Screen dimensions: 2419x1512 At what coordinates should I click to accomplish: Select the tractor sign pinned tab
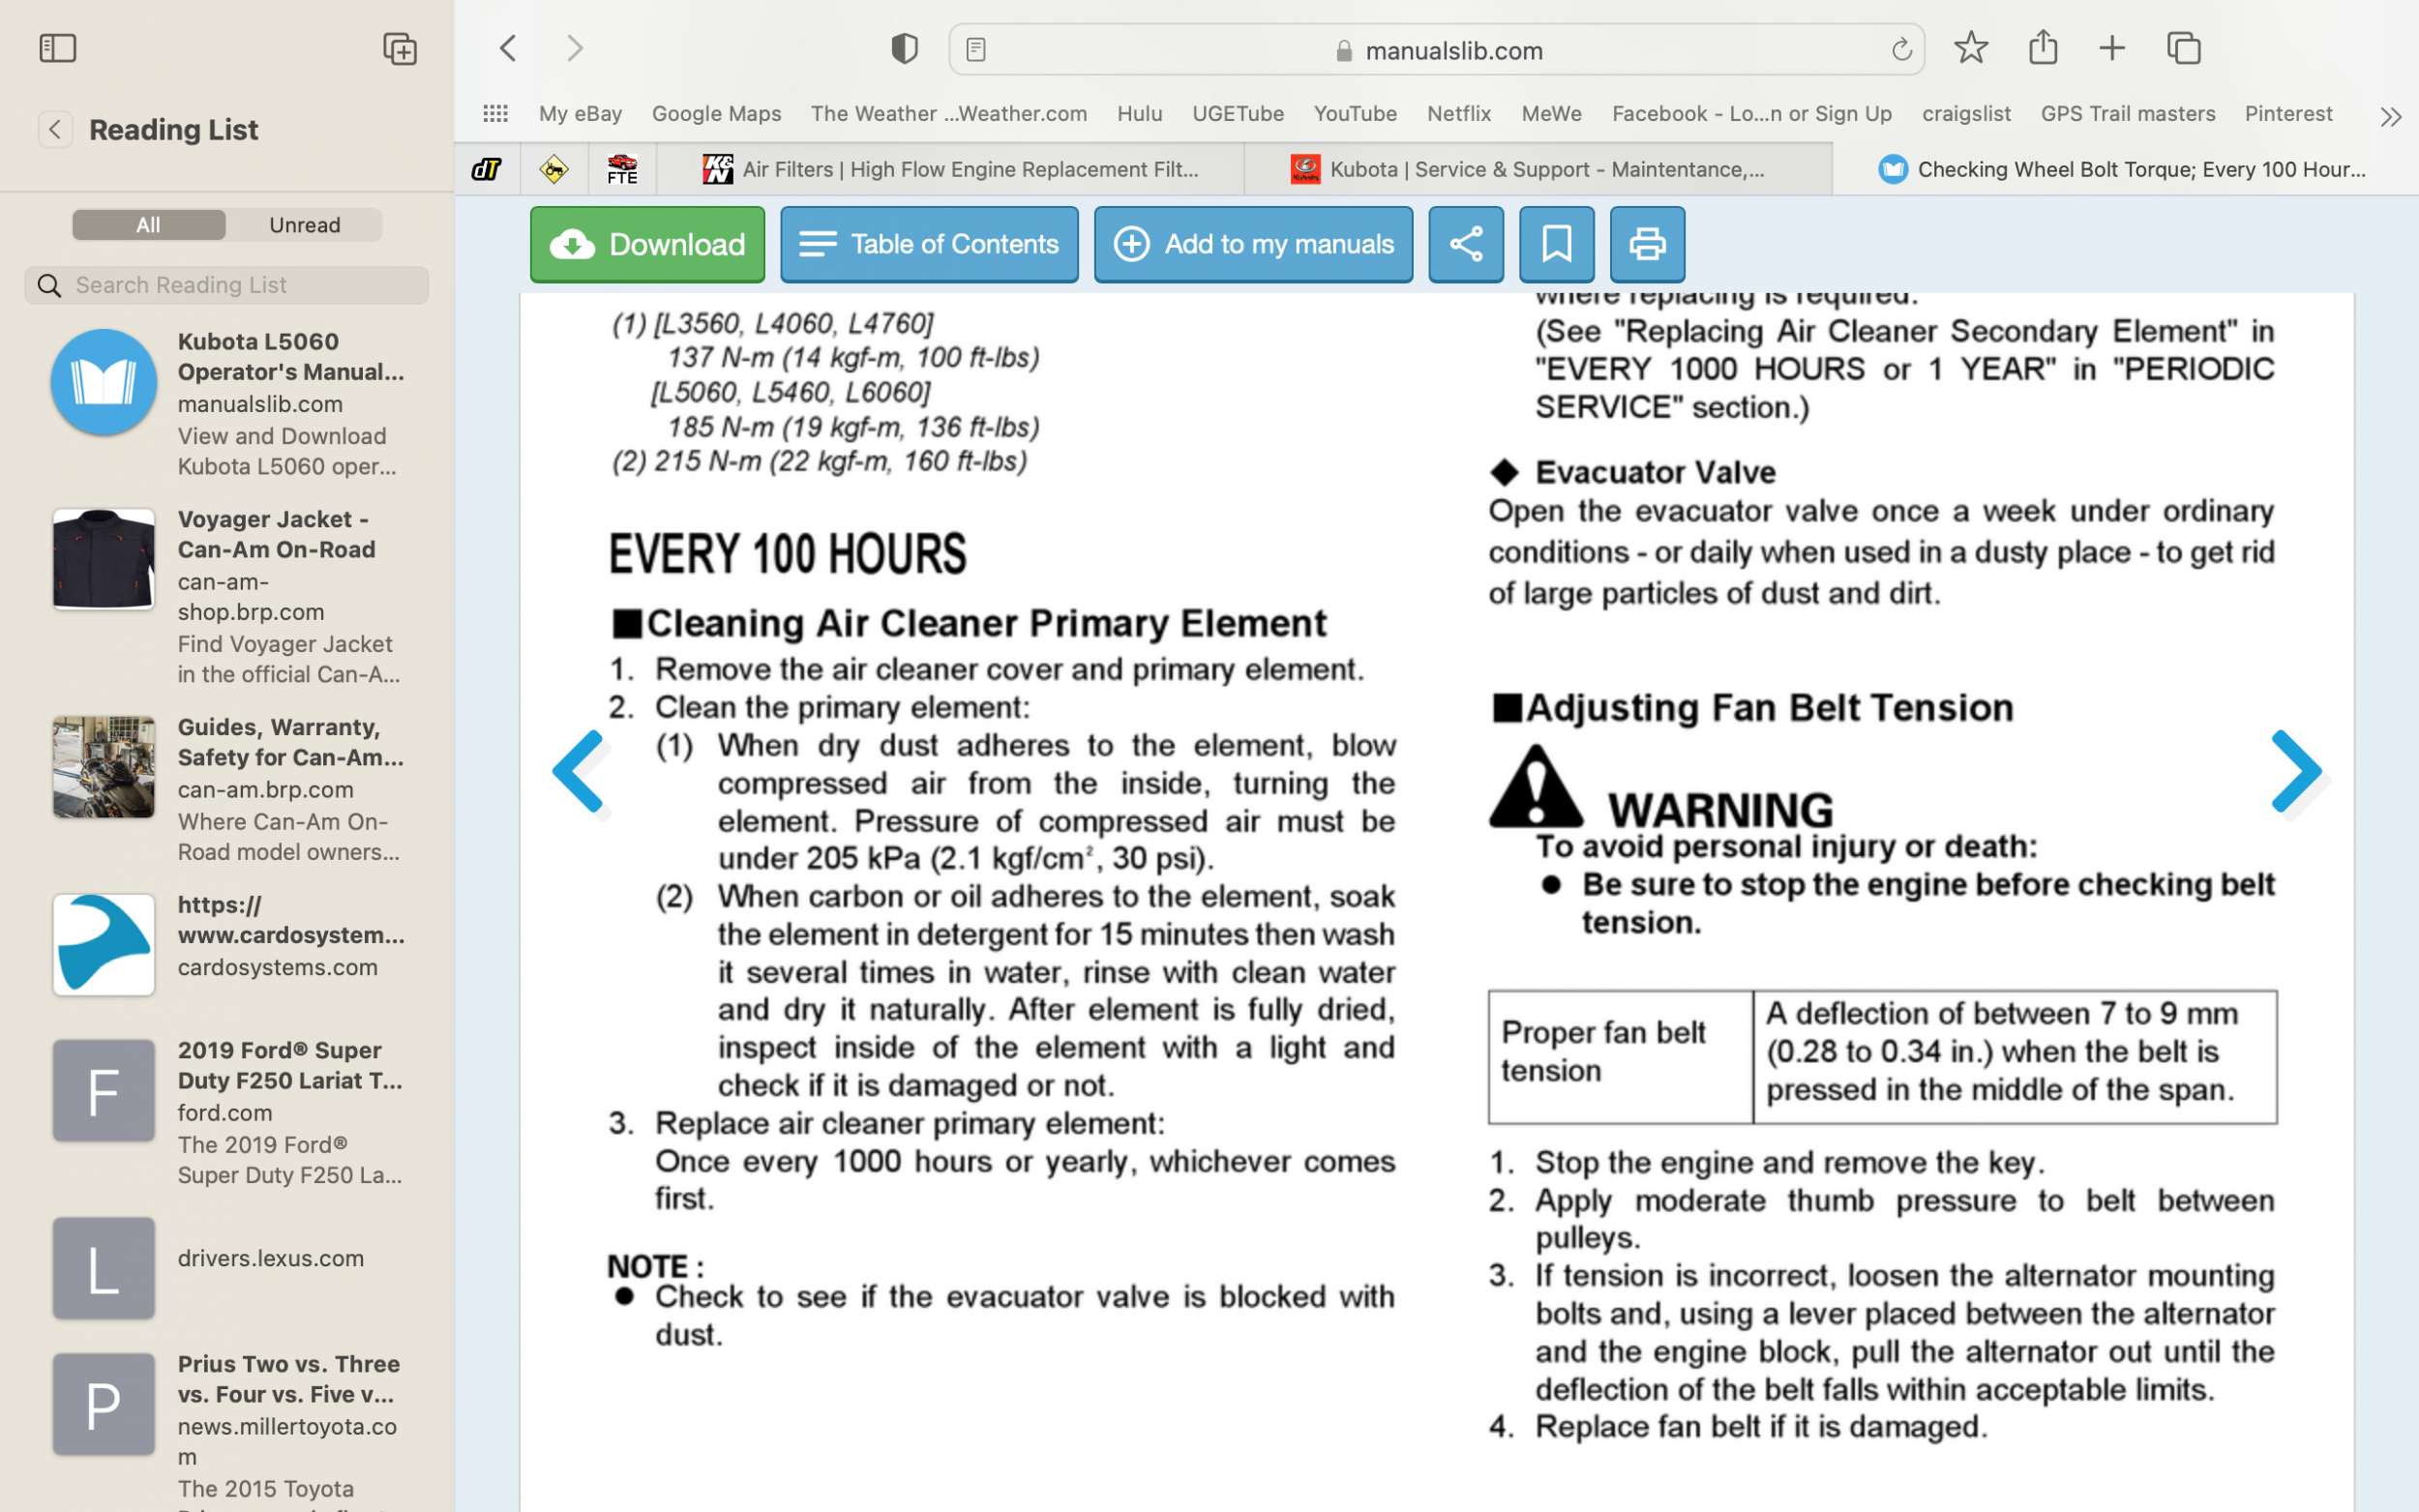click(554, 169)
